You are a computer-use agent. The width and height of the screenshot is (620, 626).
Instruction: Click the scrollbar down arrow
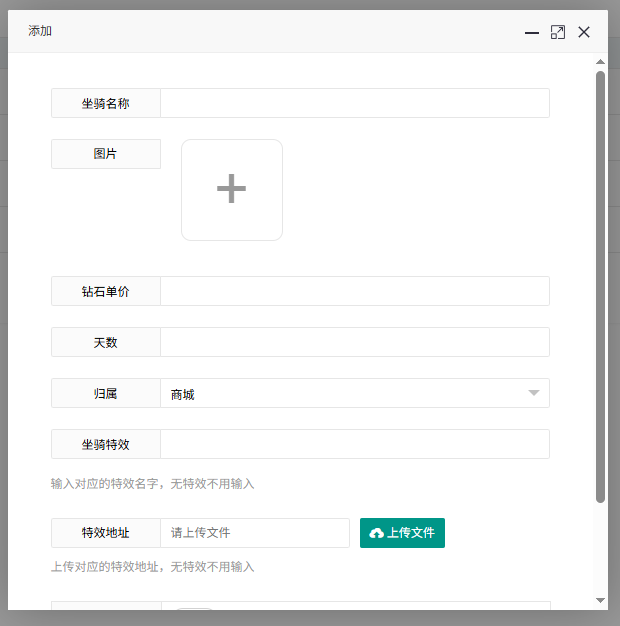(x=600, y=600)
